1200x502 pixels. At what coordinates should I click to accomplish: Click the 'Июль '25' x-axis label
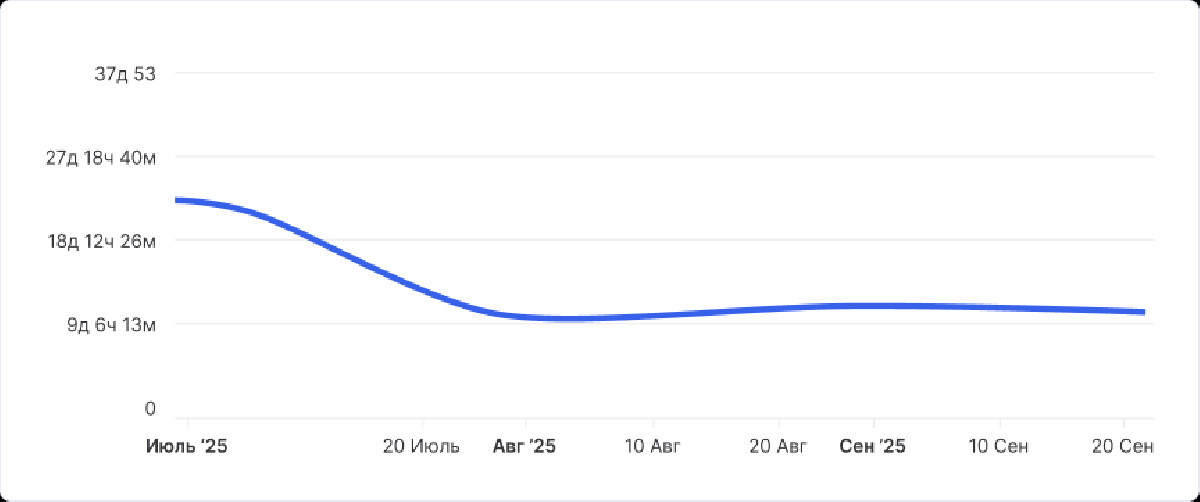click(187, 446)
